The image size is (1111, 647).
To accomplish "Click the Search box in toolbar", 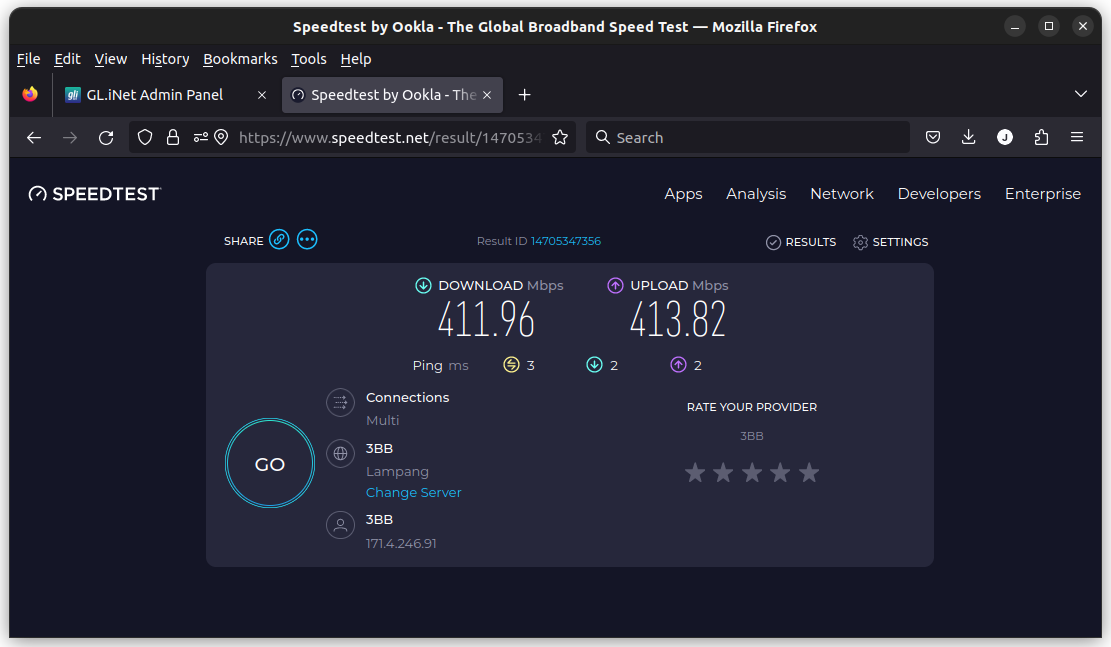I will pyautogui.click(x=748, y=137).
